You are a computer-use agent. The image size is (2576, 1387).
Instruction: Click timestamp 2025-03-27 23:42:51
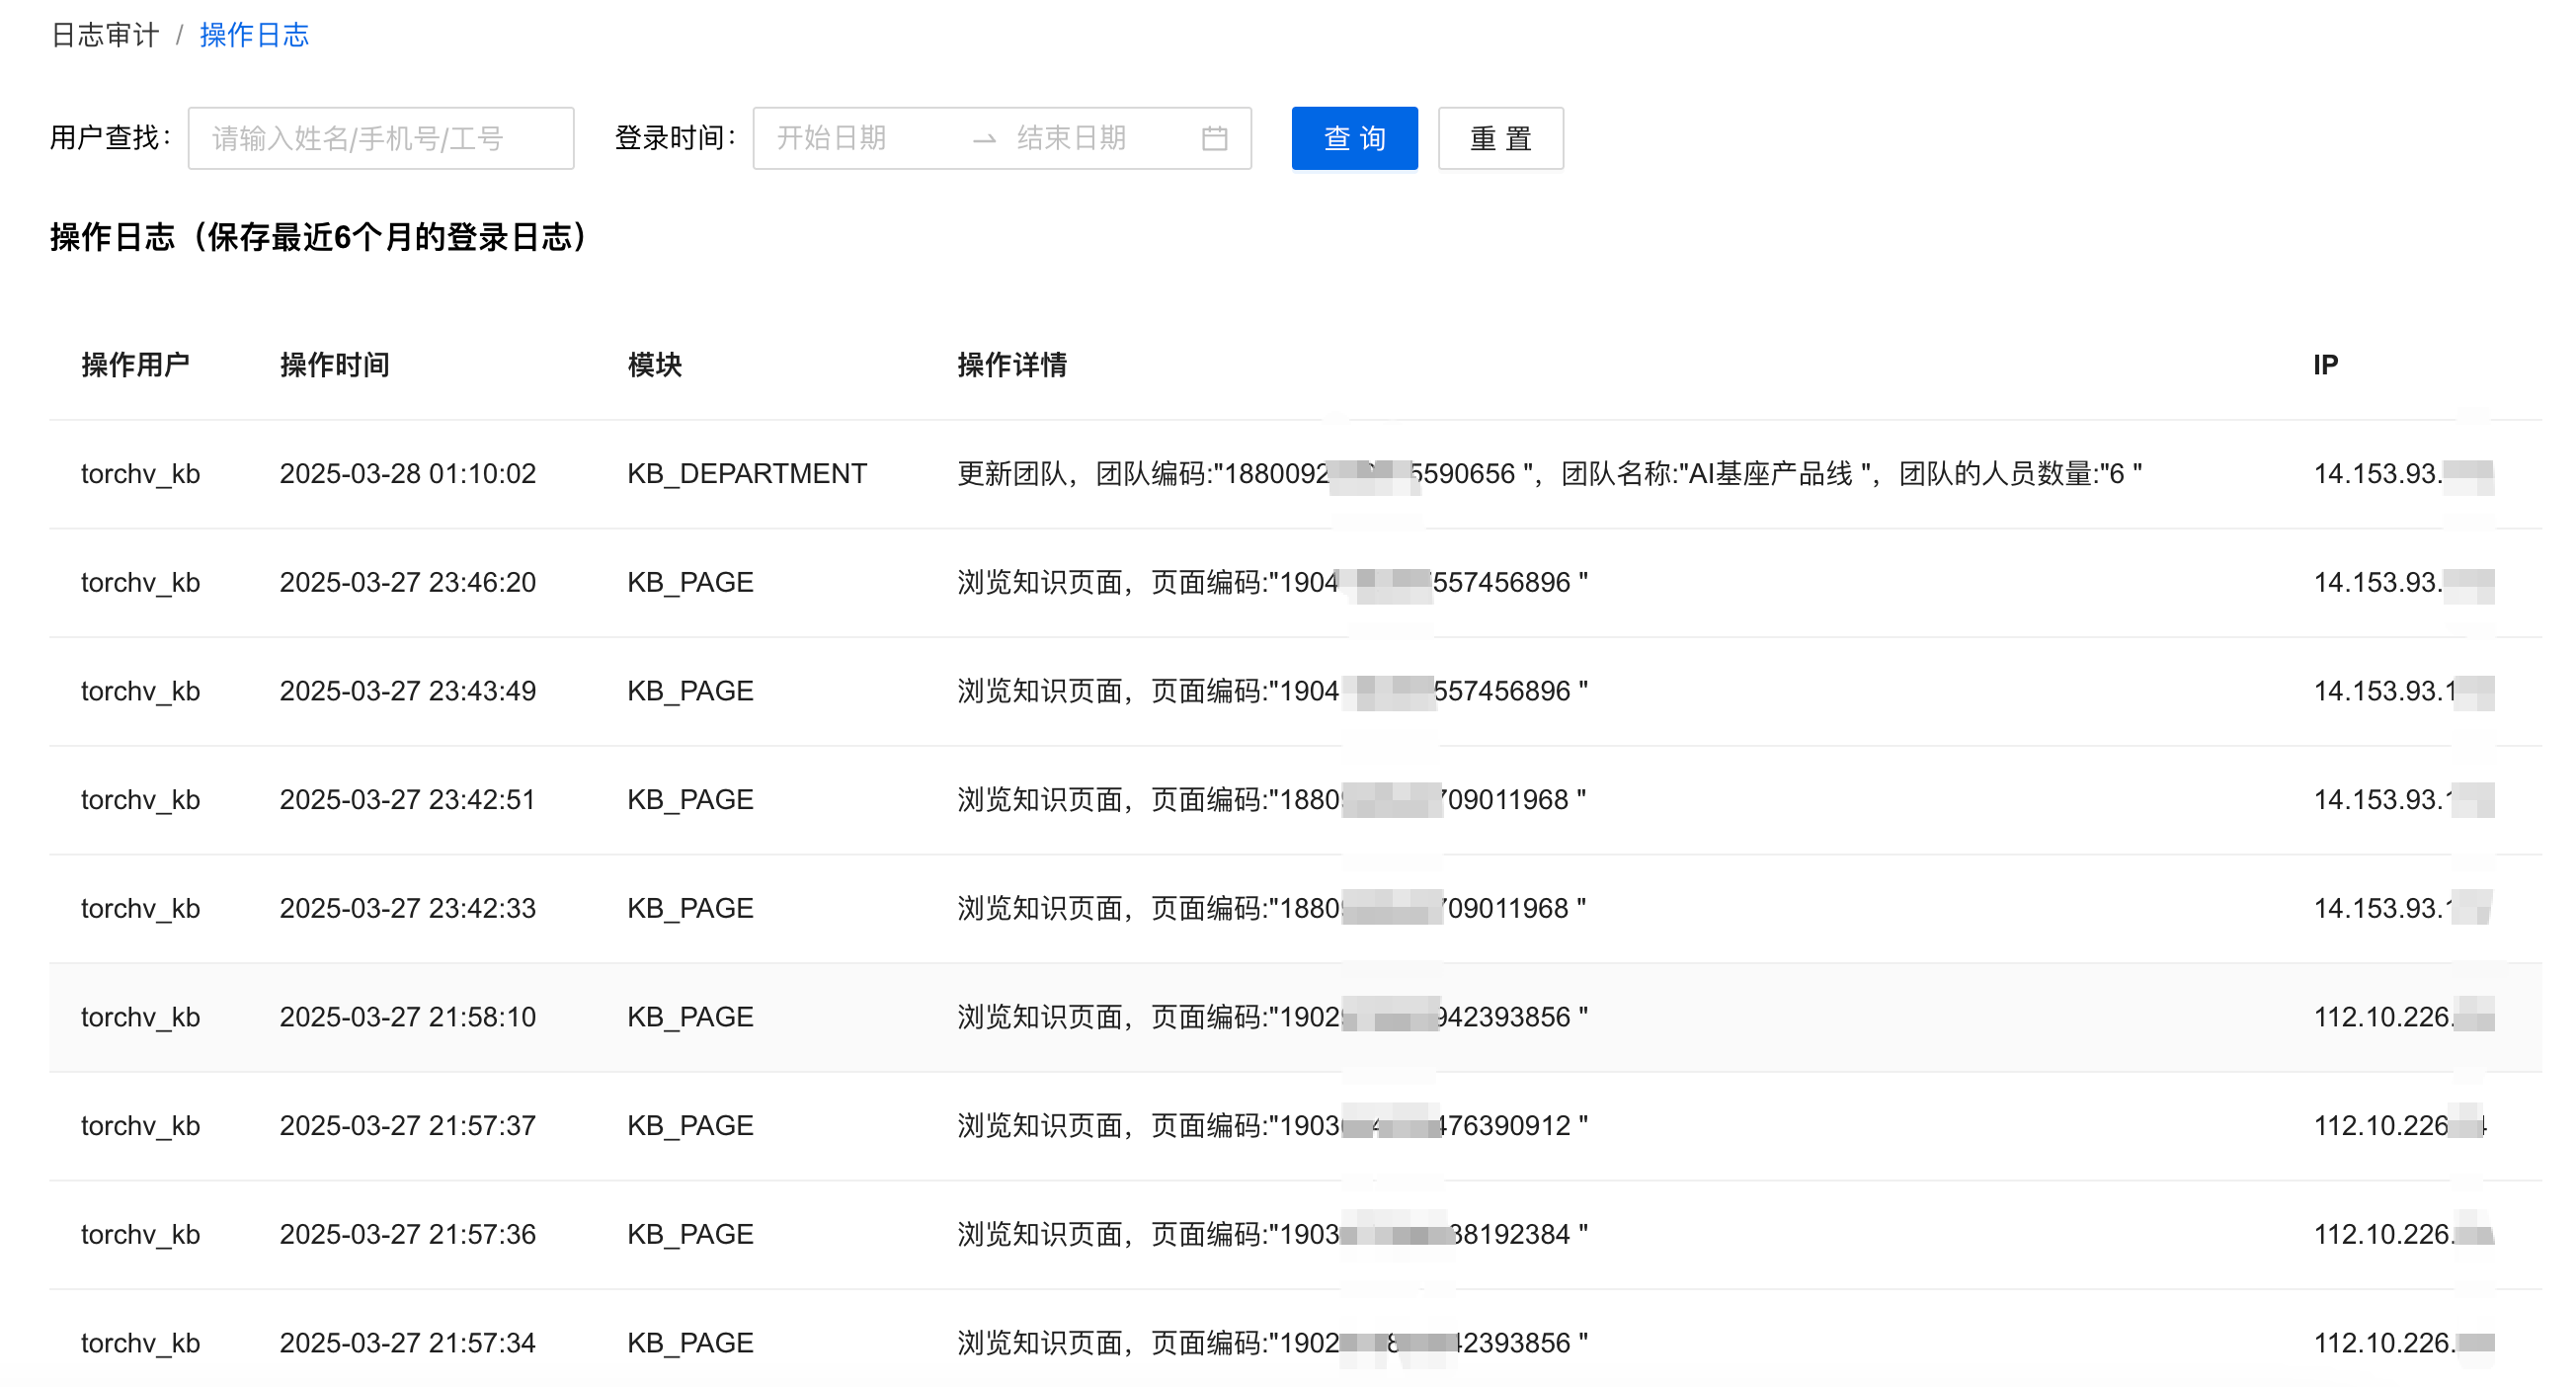[408, 800]
